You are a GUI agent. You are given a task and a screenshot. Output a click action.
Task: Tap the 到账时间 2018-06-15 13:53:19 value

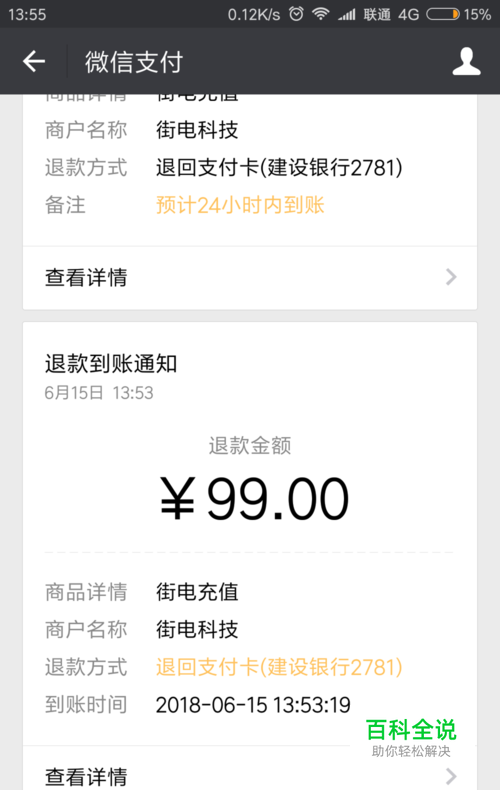pos(253,705)
